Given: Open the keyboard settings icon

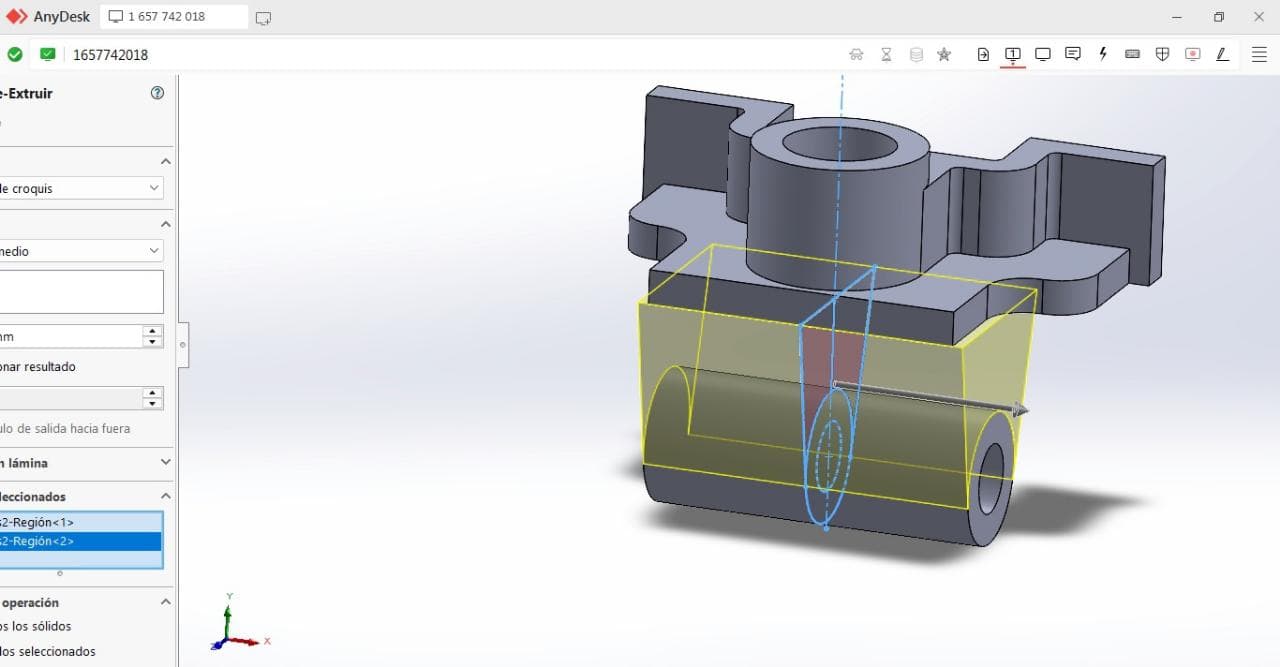Looking at the screenshot, I should [x=1132, y=55].
